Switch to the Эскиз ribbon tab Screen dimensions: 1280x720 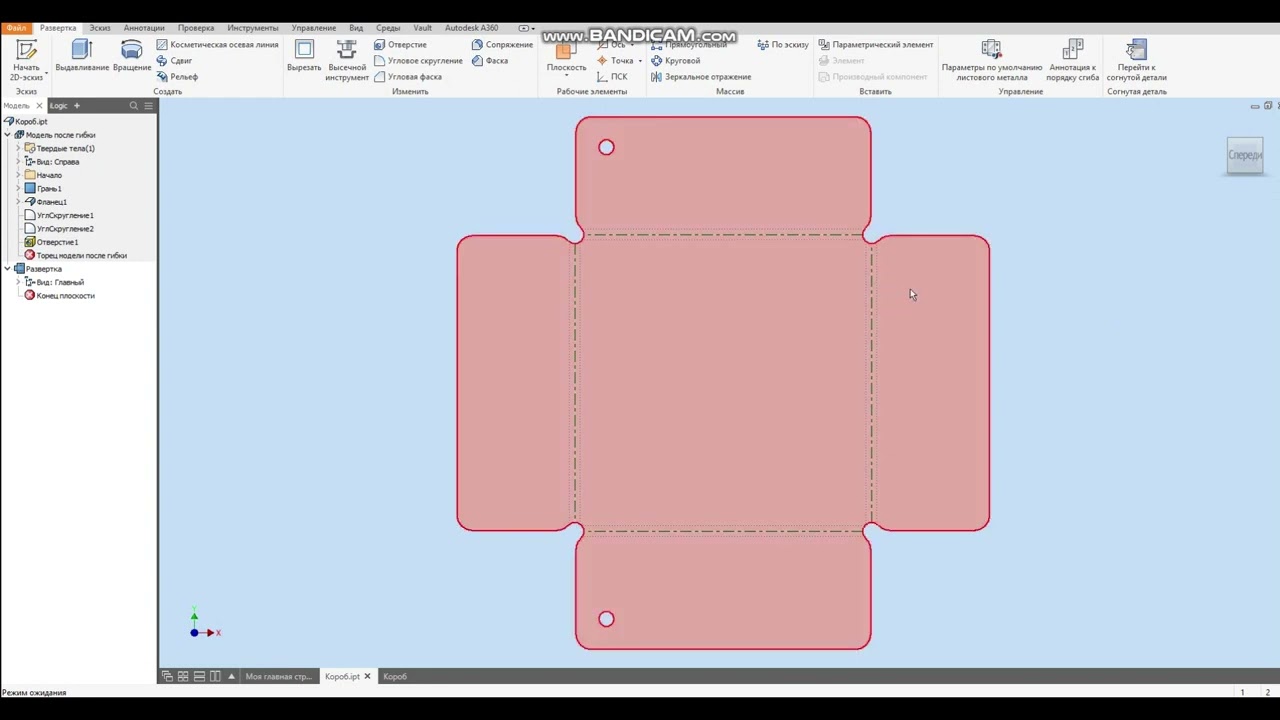100,28
